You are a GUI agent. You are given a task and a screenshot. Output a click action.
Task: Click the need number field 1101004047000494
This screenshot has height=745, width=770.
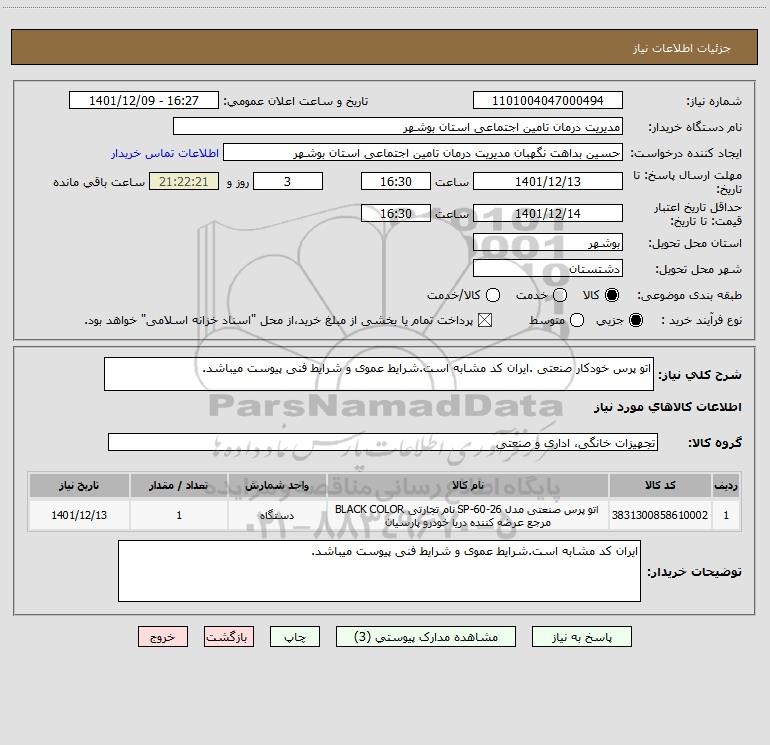pos(548,100)
